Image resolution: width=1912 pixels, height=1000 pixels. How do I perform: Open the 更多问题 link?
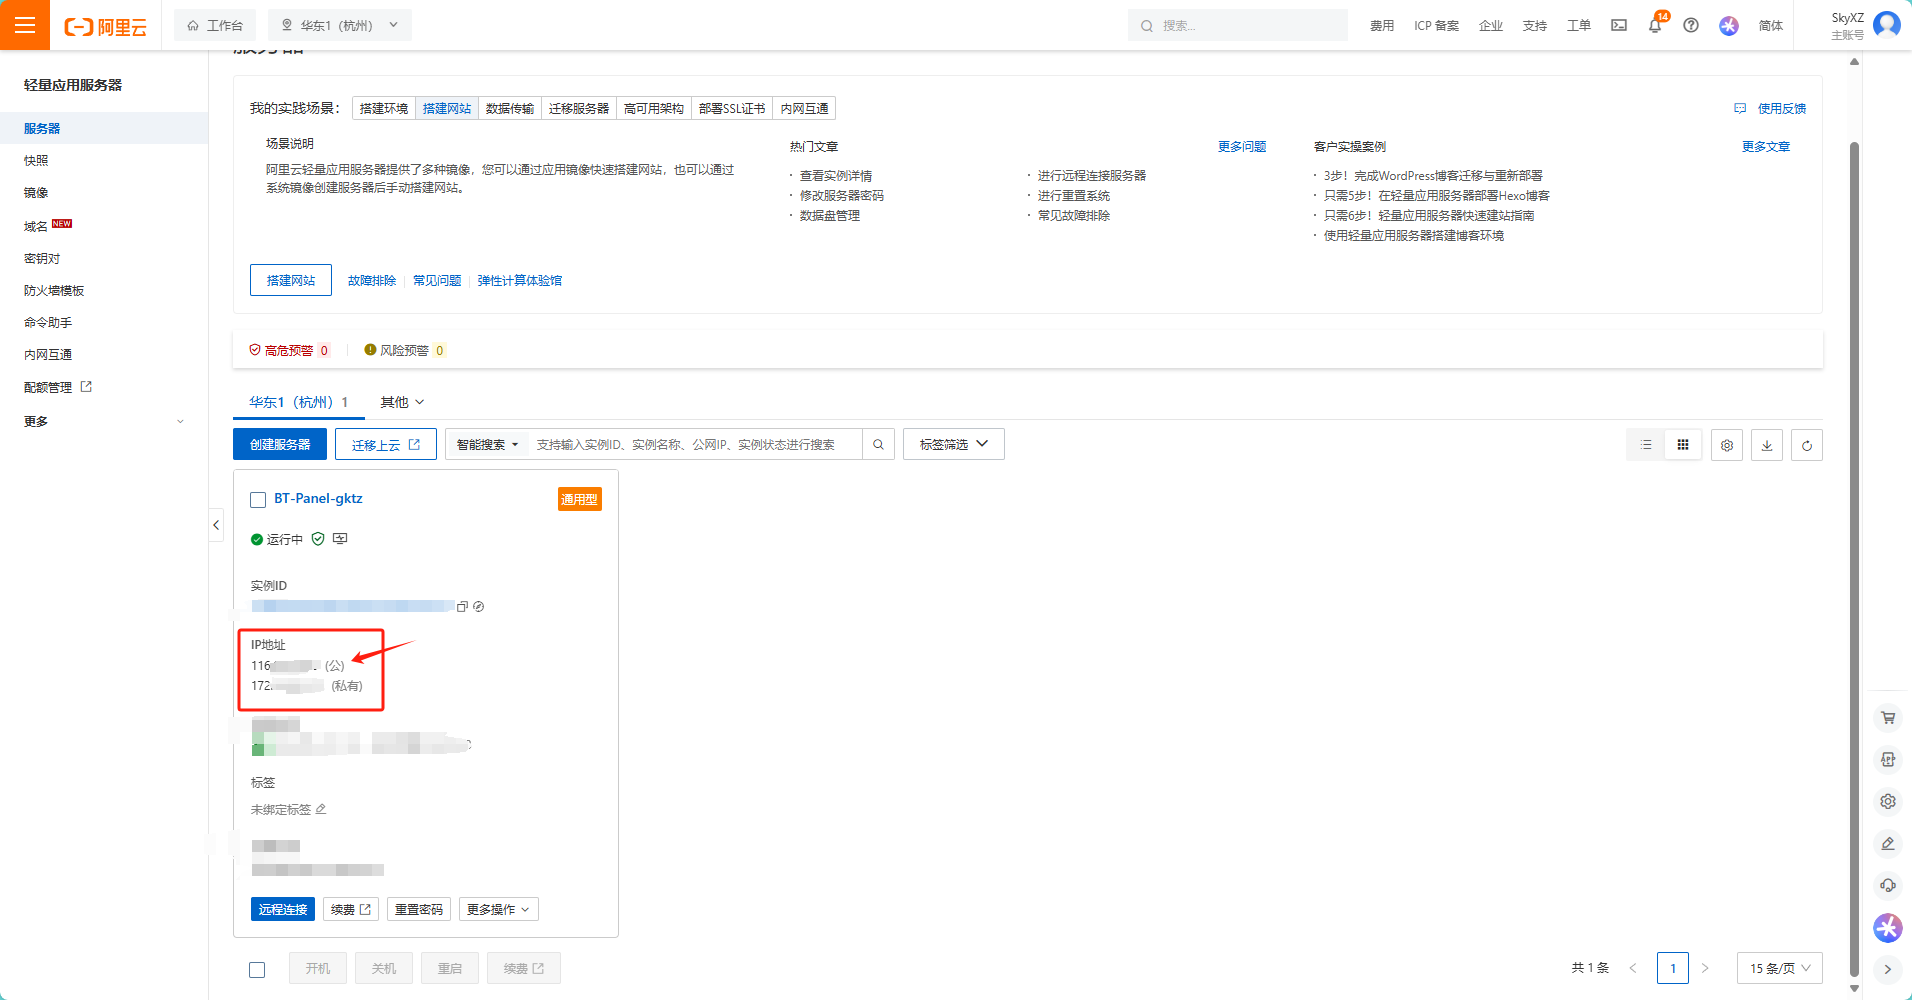point(1242,146)
